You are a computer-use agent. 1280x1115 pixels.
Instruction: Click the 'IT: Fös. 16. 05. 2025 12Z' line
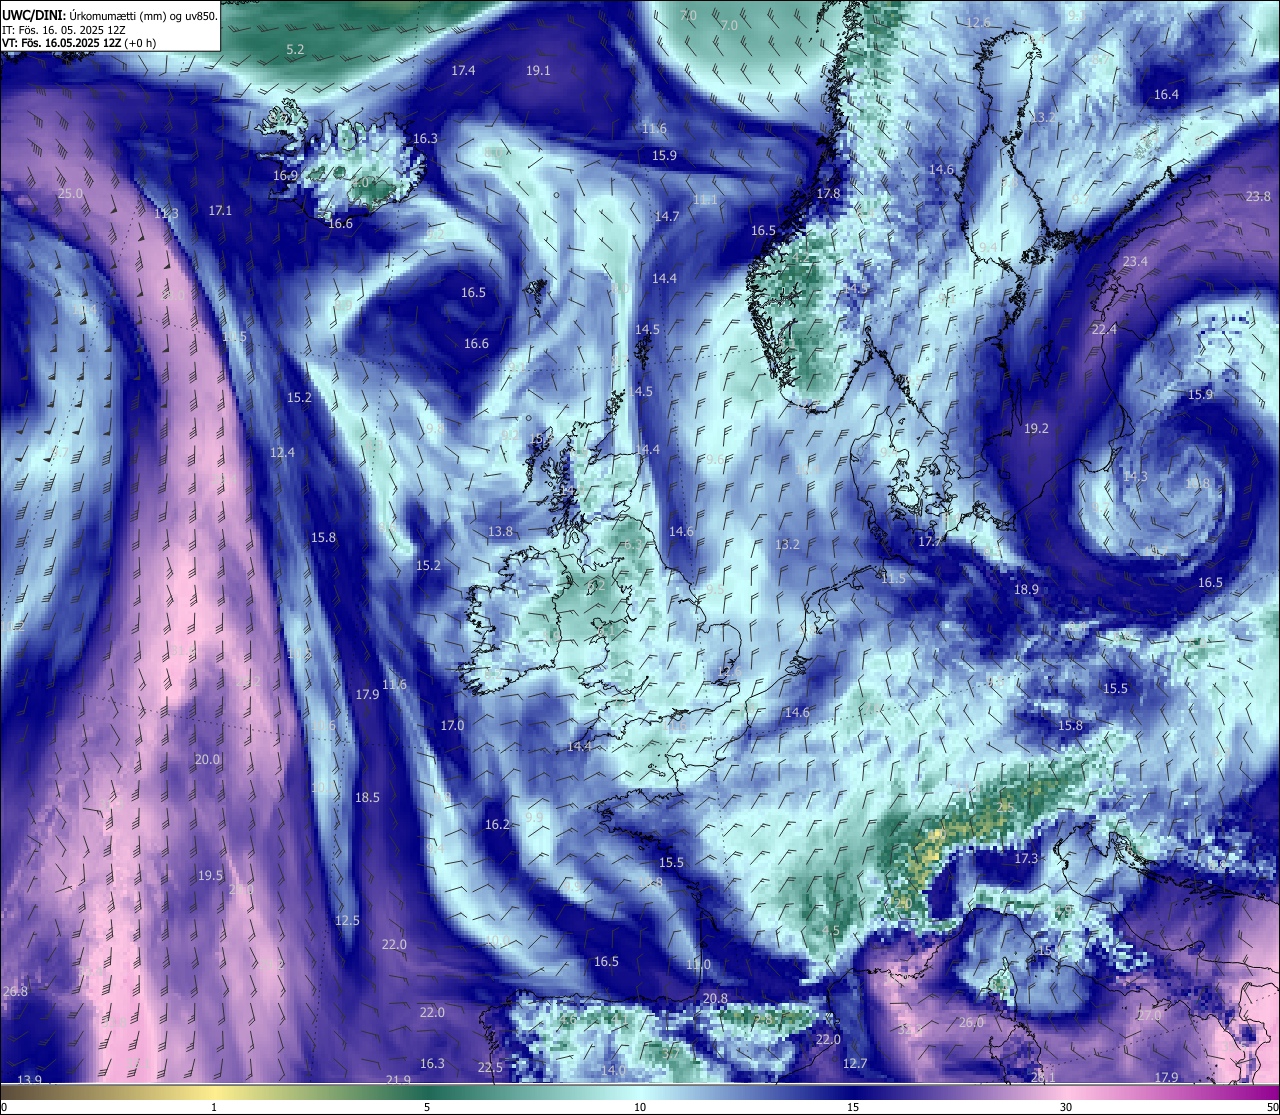(62, 30)
